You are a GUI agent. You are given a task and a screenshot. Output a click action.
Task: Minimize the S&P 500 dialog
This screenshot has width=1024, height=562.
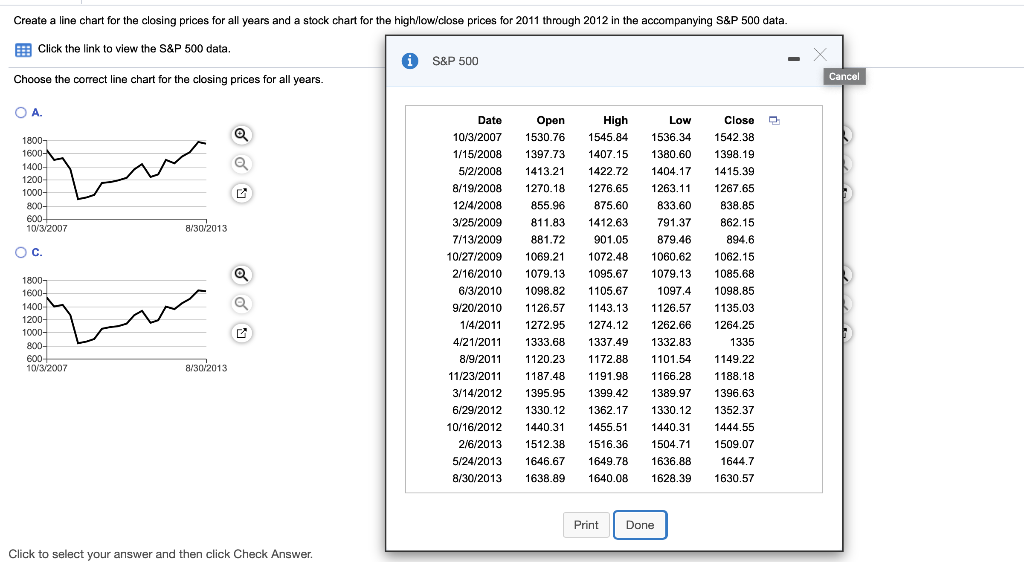(793, 59)
